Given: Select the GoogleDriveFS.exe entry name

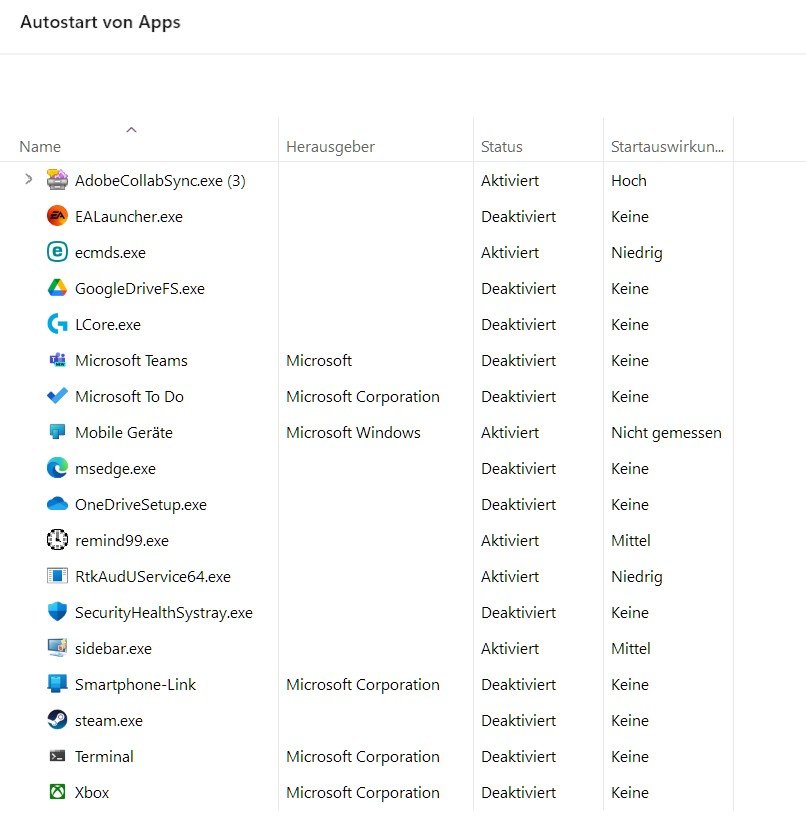Looking at the screenshot, I should (x=140, y=289).
